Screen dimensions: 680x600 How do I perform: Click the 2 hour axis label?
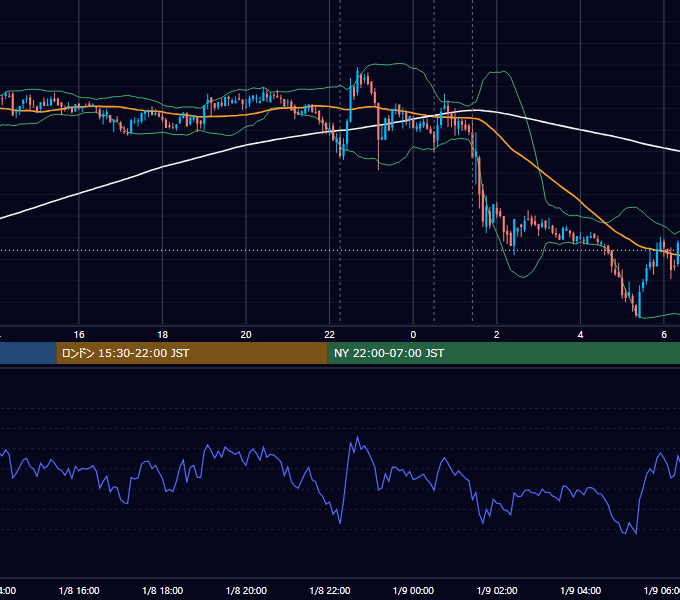[x=497, y=335]
